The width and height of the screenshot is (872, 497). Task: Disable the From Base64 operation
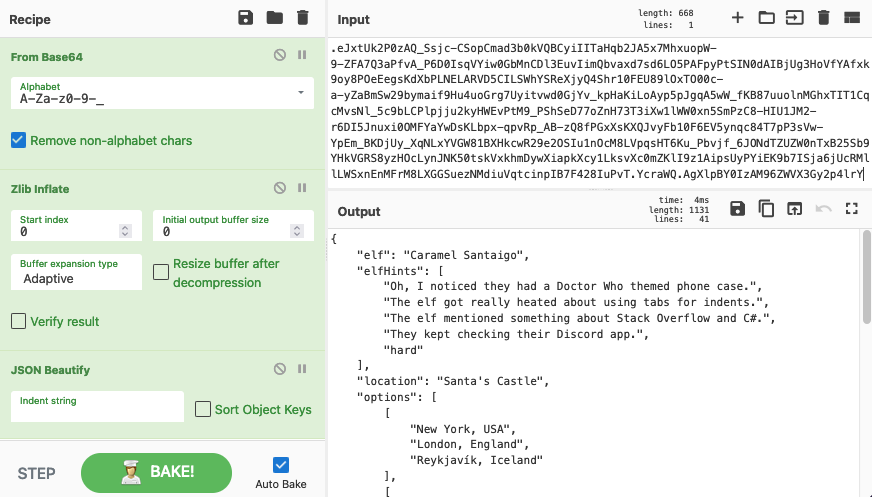click(280, 54)
